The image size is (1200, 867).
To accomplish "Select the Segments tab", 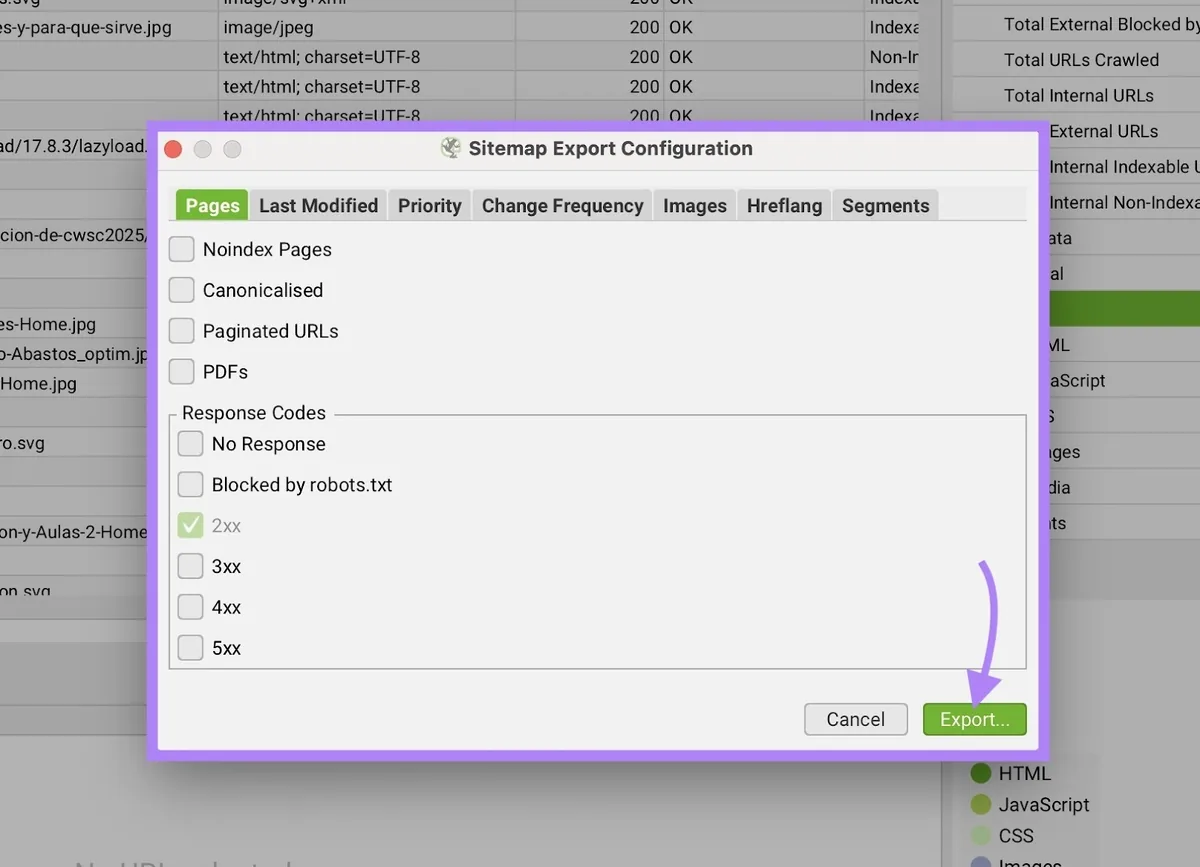I will (885, 205).
